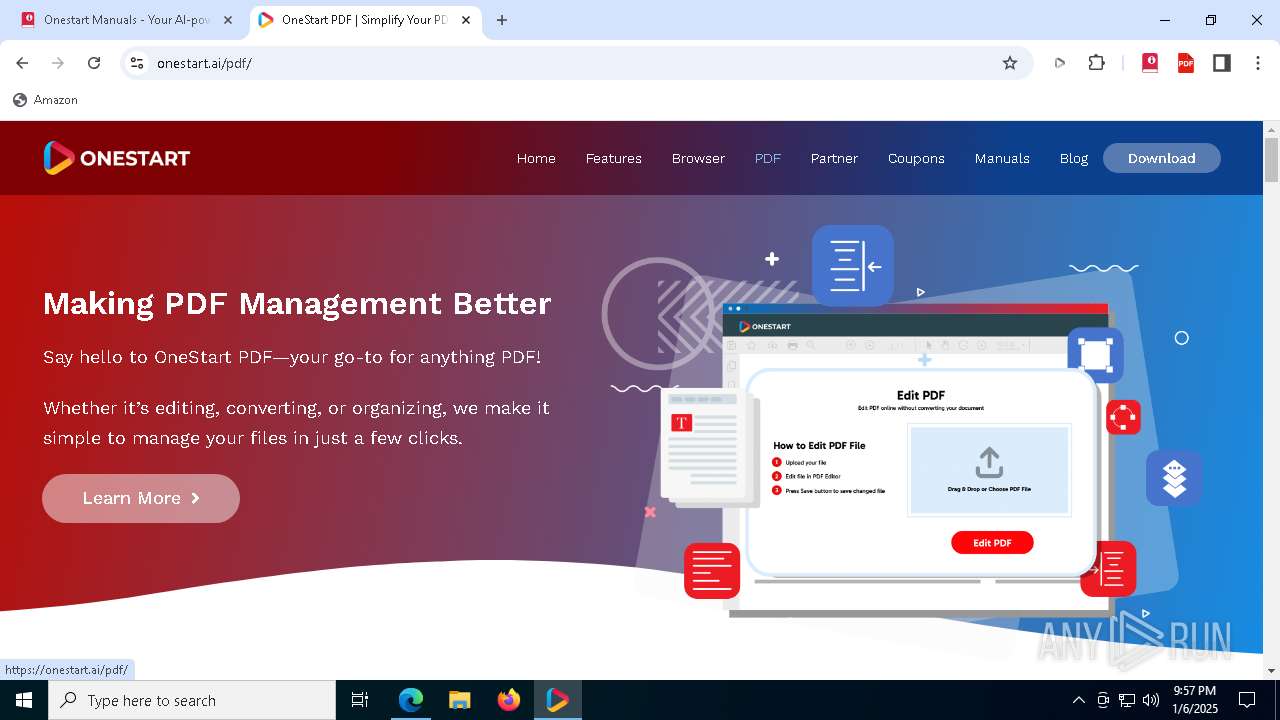Open the browser side panel icon
1280x720 pixels.
coord(1222,63)
